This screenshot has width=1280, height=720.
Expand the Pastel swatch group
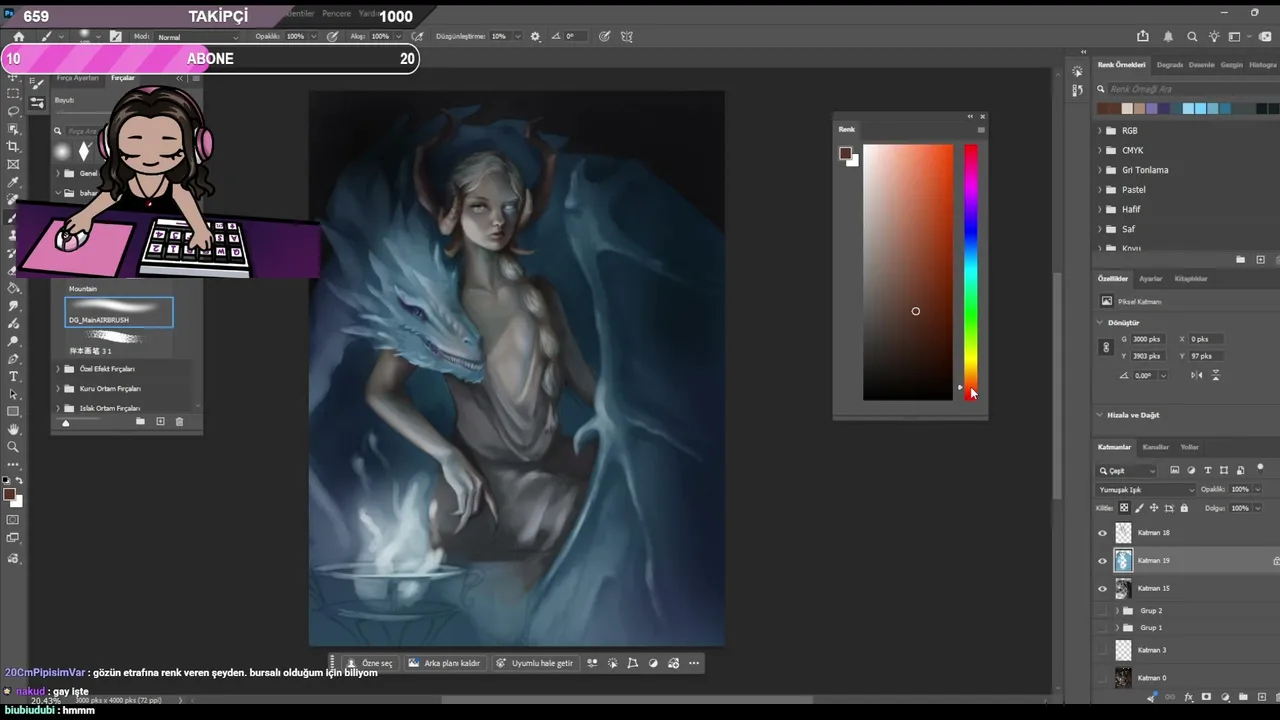(1100, 190)
